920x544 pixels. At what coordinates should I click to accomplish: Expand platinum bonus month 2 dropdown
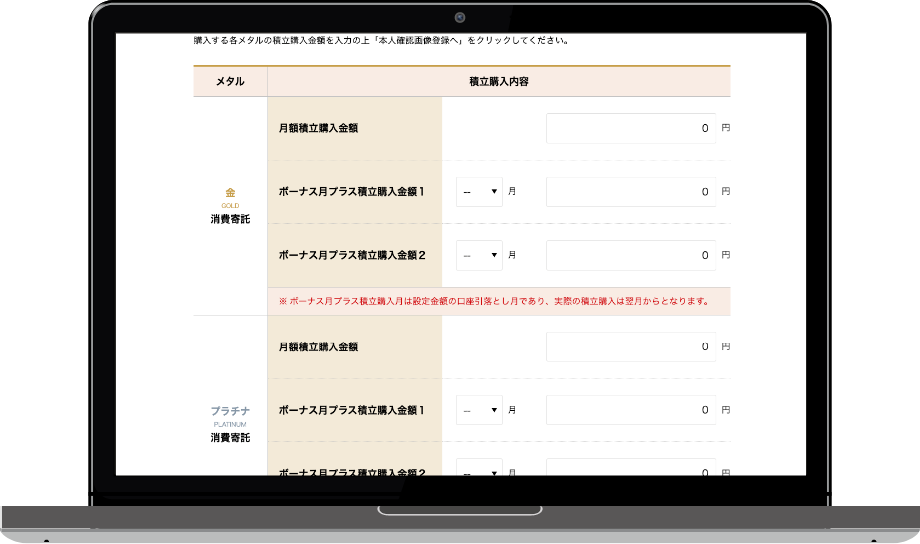pyautogui.click(x=480, y=468)
